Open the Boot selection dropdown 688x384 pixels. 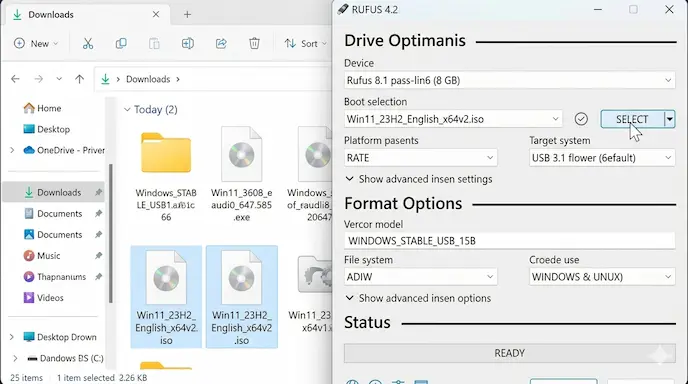coord(453,119)
